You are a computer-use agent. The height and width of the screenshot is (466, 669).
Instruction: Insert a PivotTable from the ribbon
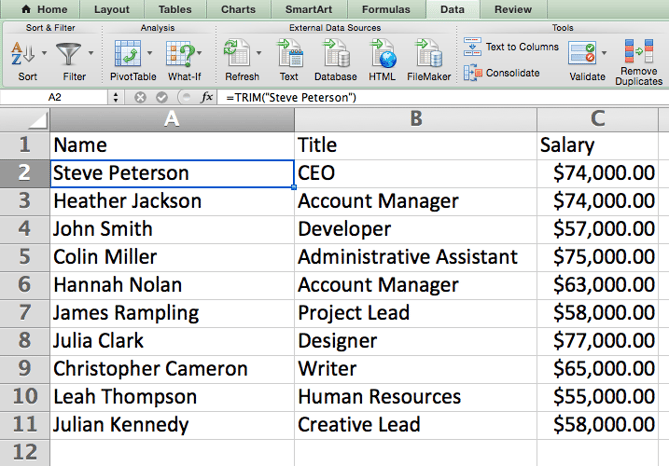coord(127,53)
